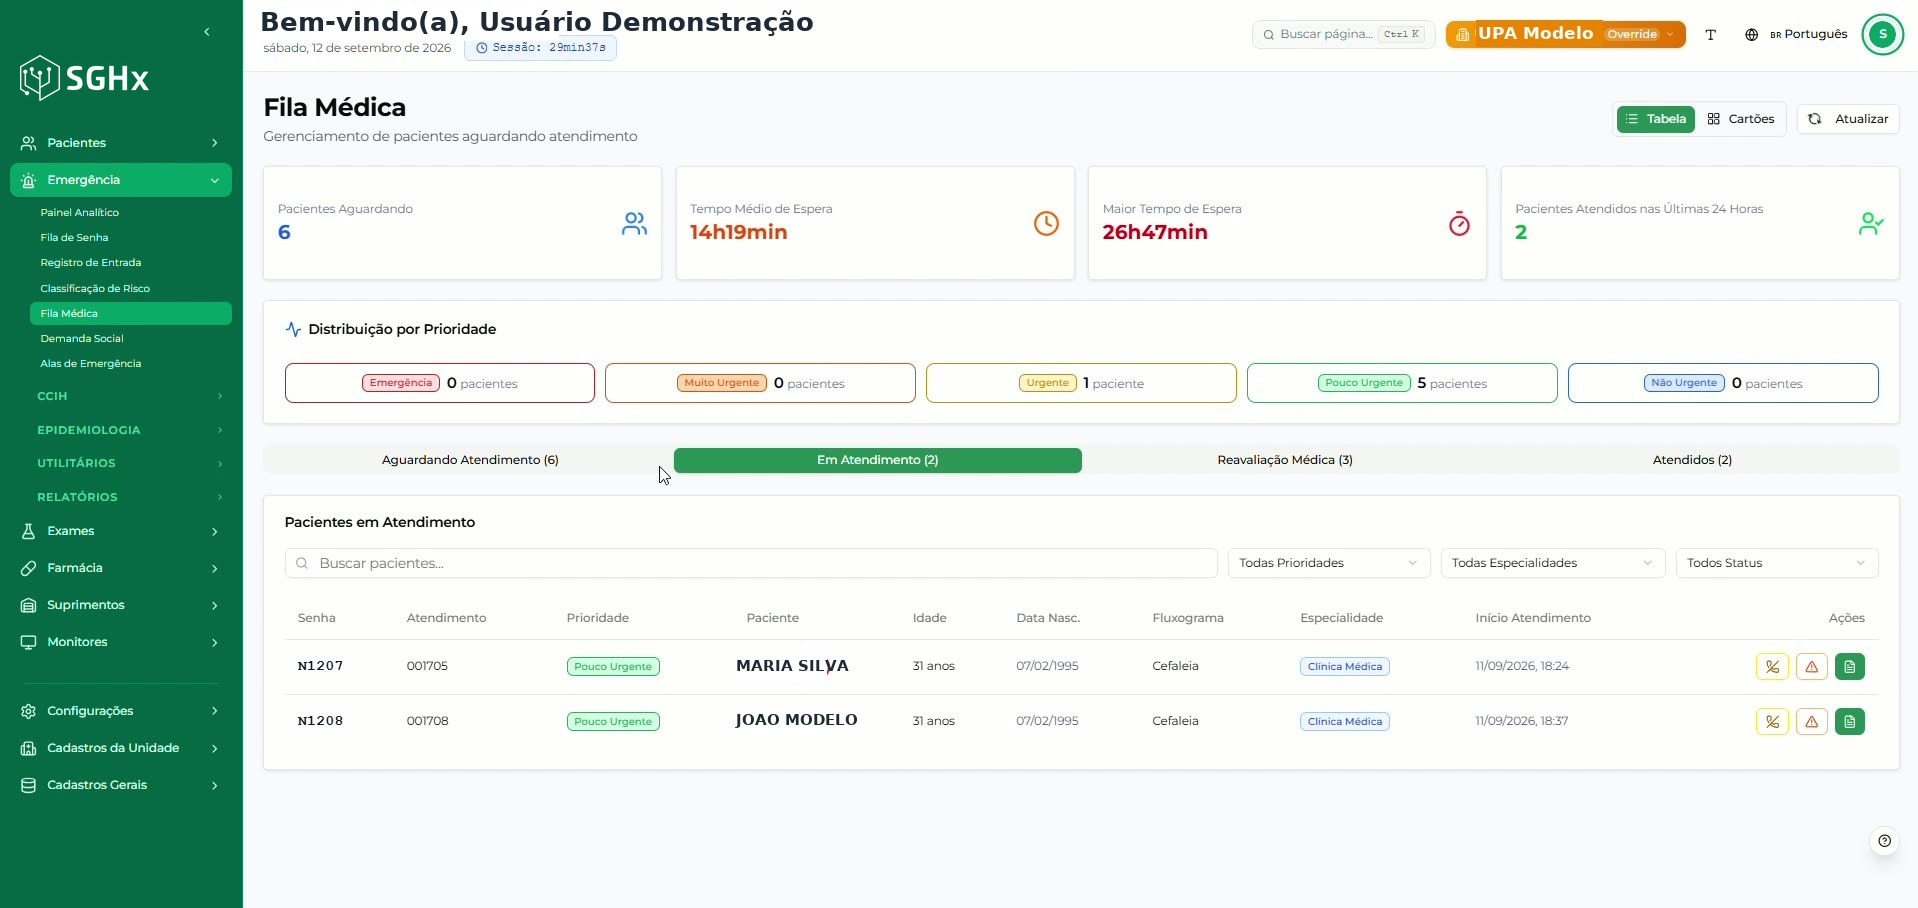Open UPA Modelo unit selector
Screen dimensions: 1918x908
[1565, 34]
